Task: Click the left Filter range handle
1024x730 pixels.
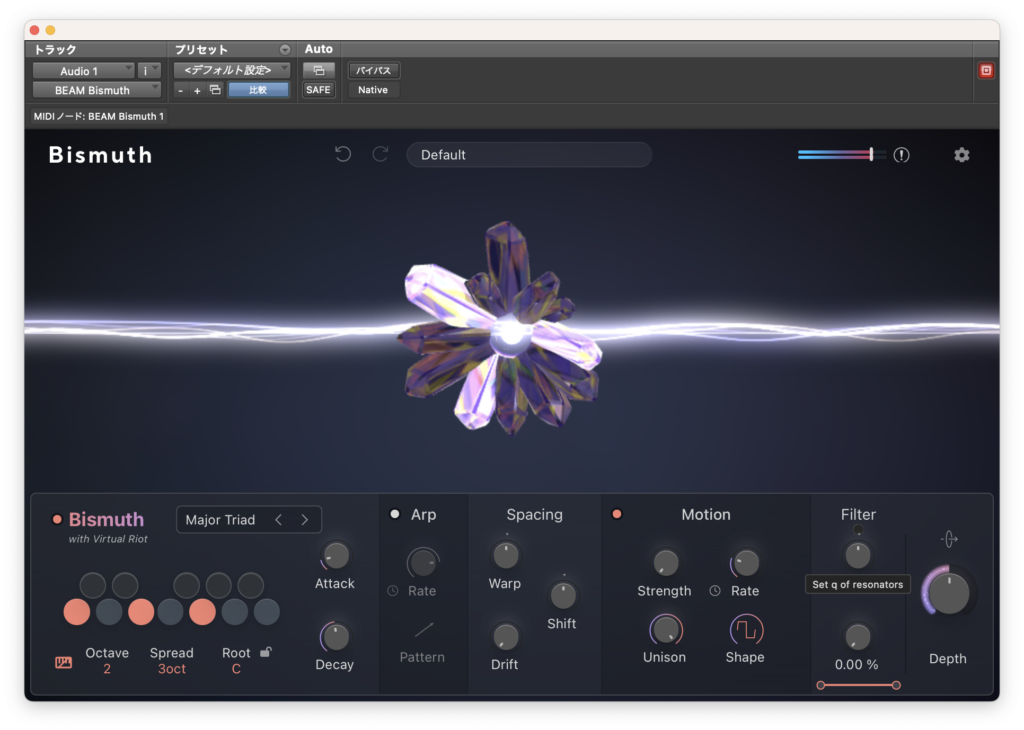Action: coord(821,685)
